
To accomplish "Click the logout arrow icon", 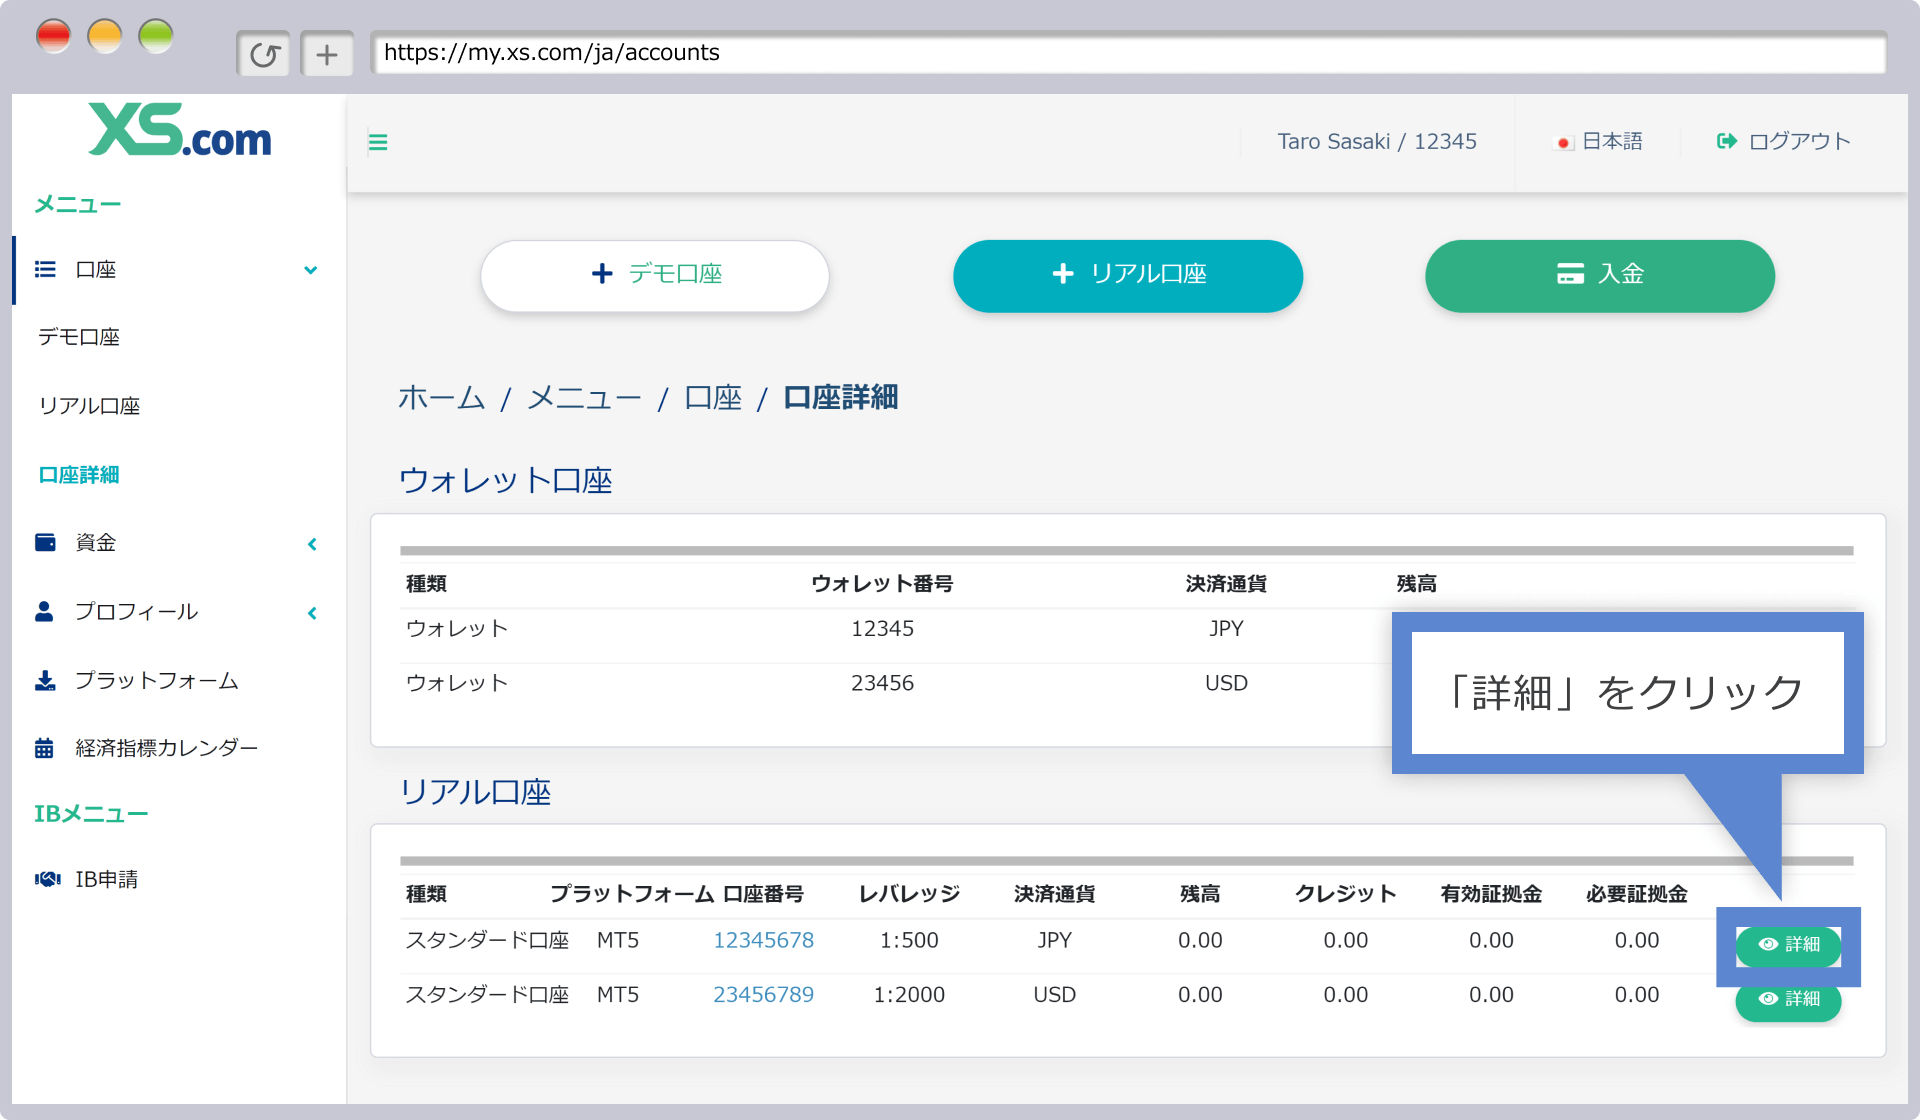I will [1727, 142].
